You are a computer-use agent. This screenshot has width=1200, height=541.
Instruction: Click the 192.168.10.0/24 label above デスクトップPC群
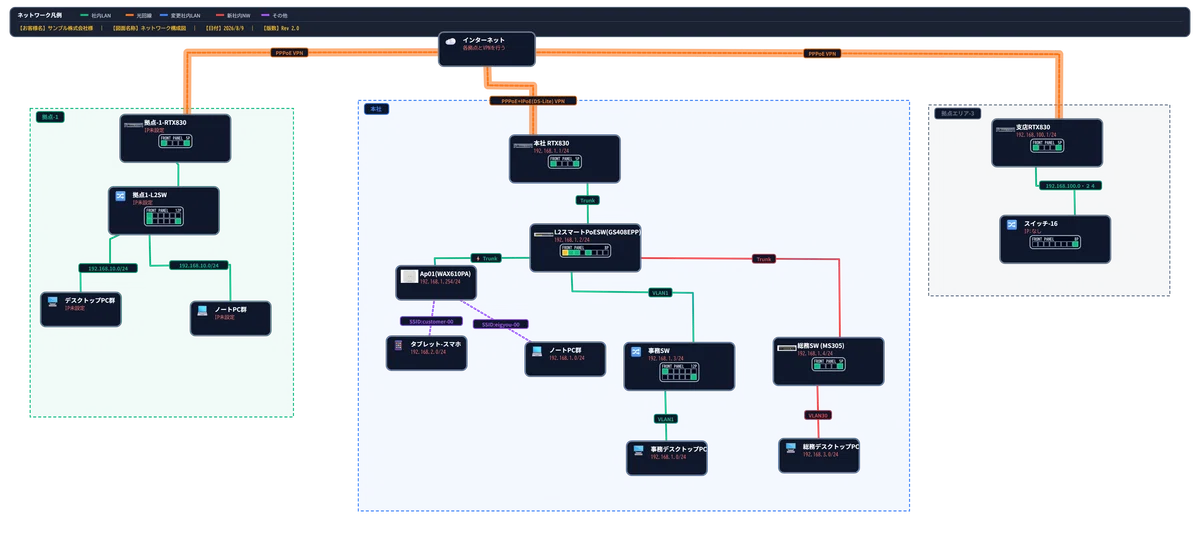coord(108,268)
